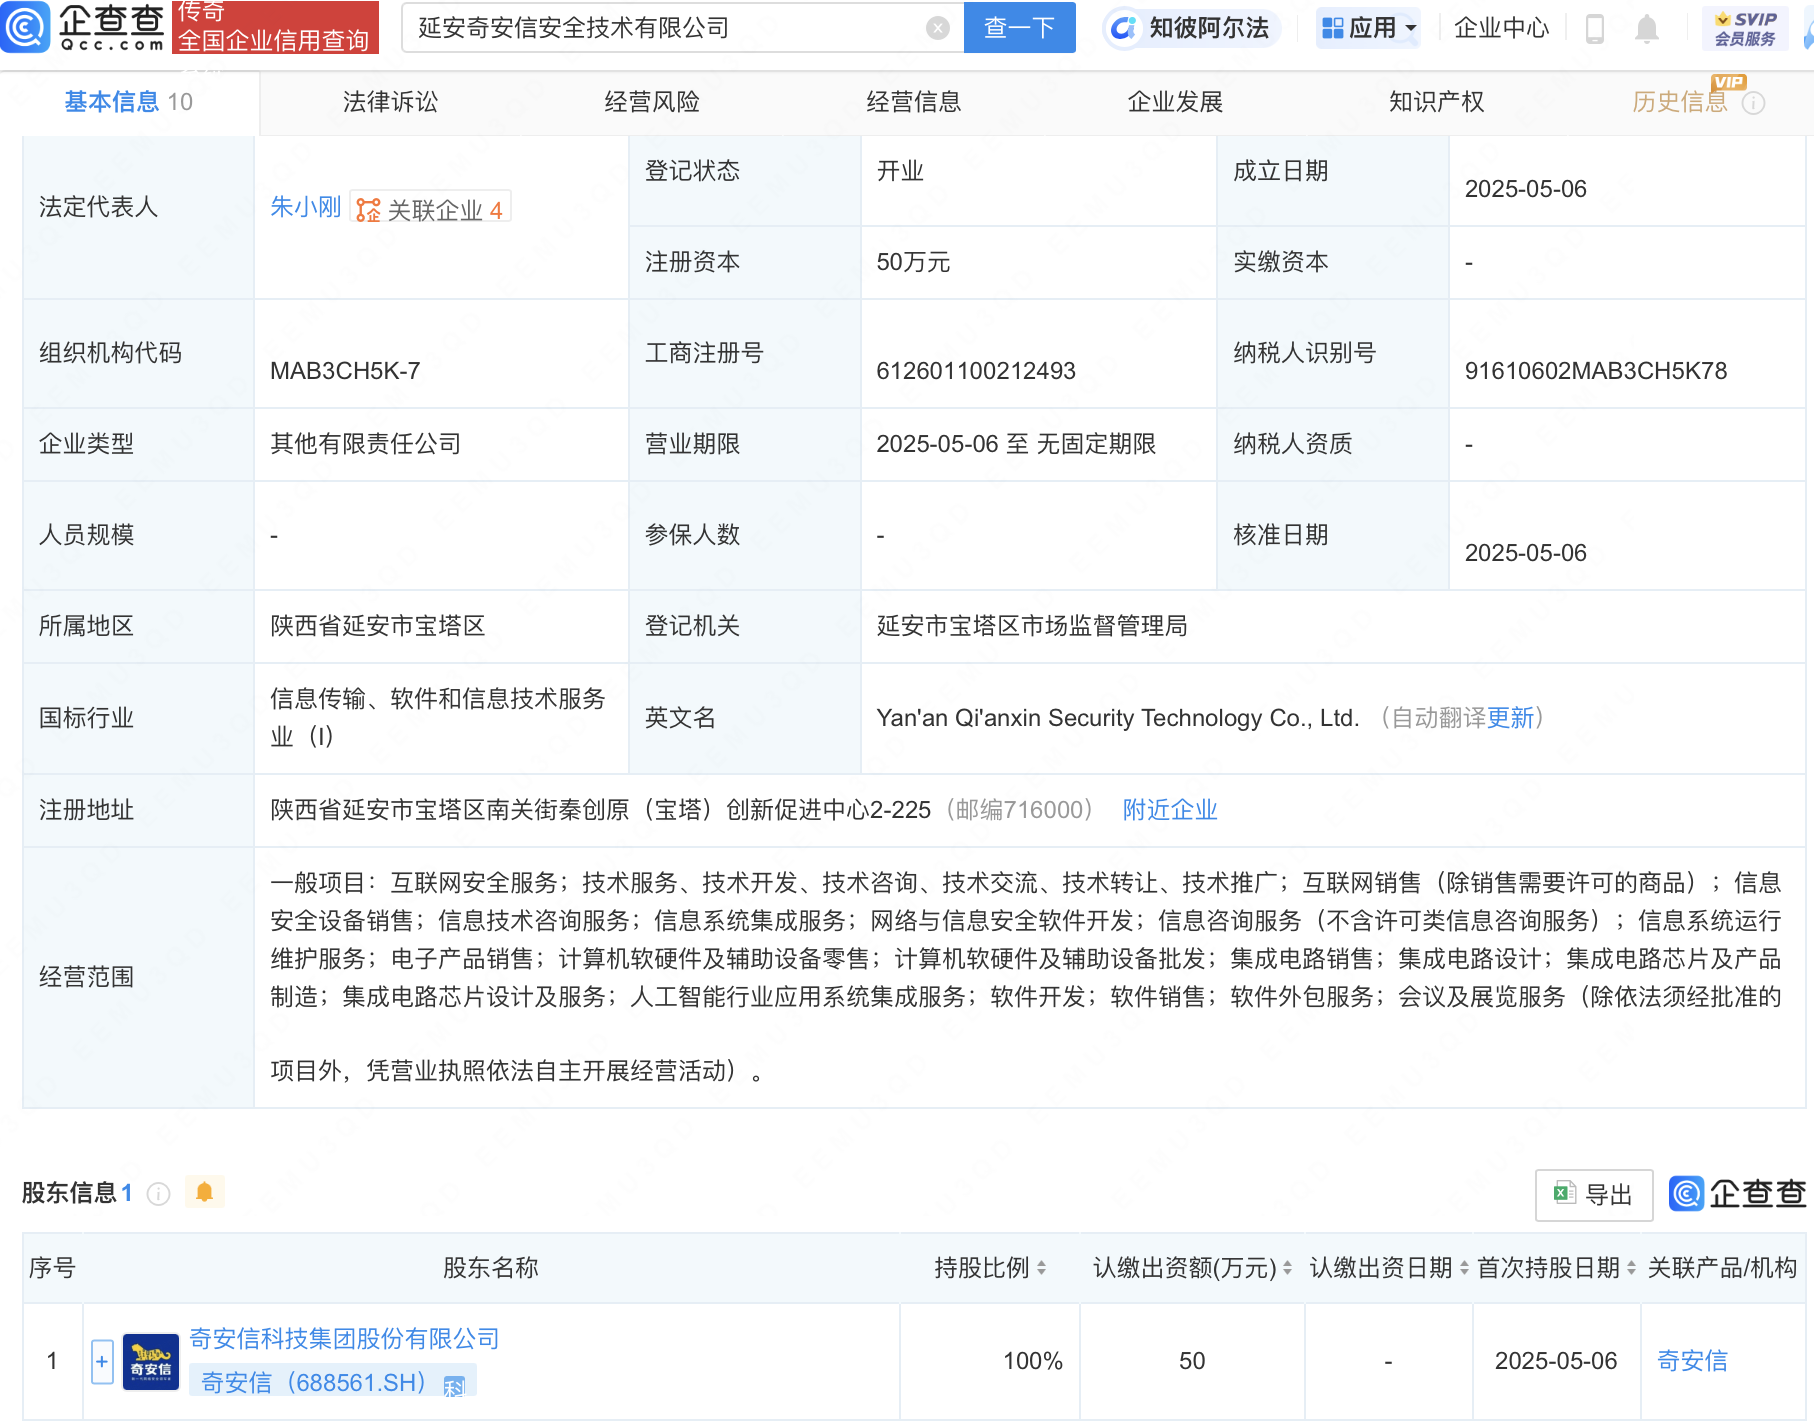Click the 其他有限责任公司 enterprise type value

[366, 444]
